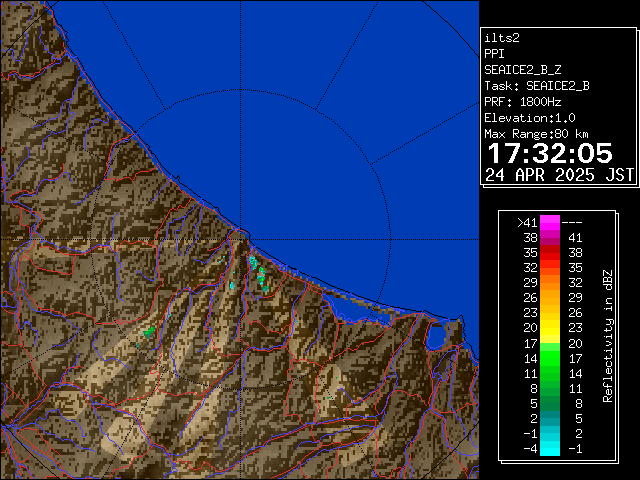The height and width of the screenshot is (480, 640).
Task: Click the cyan -4 dBZ legend swatch
Action: point(550,448)
